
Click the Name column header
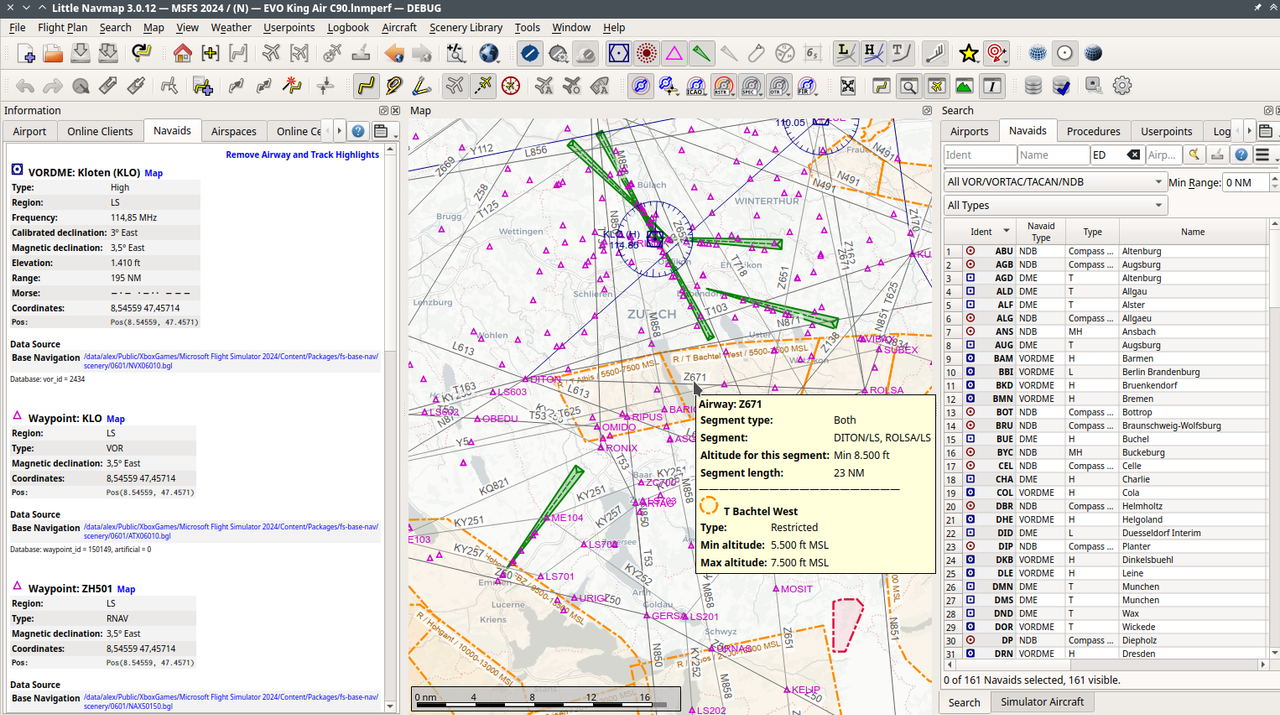coord(1192,231)
